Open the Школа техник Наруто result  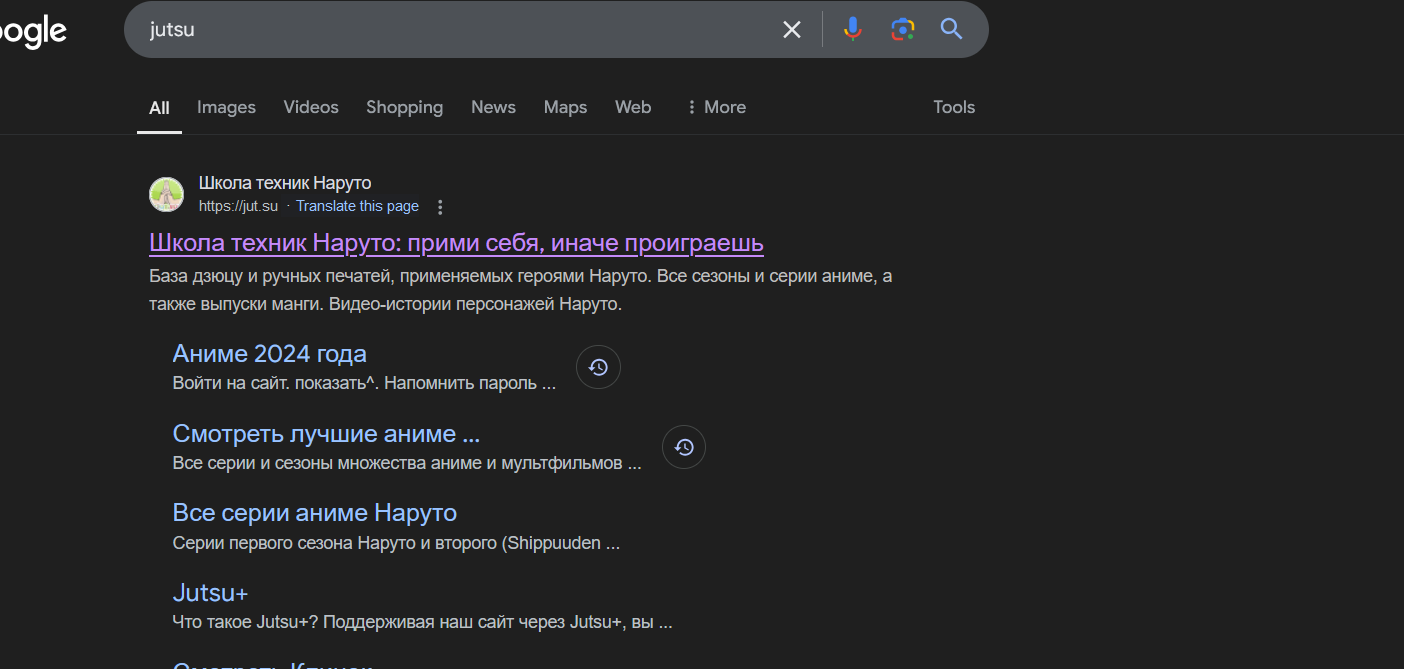455,243
